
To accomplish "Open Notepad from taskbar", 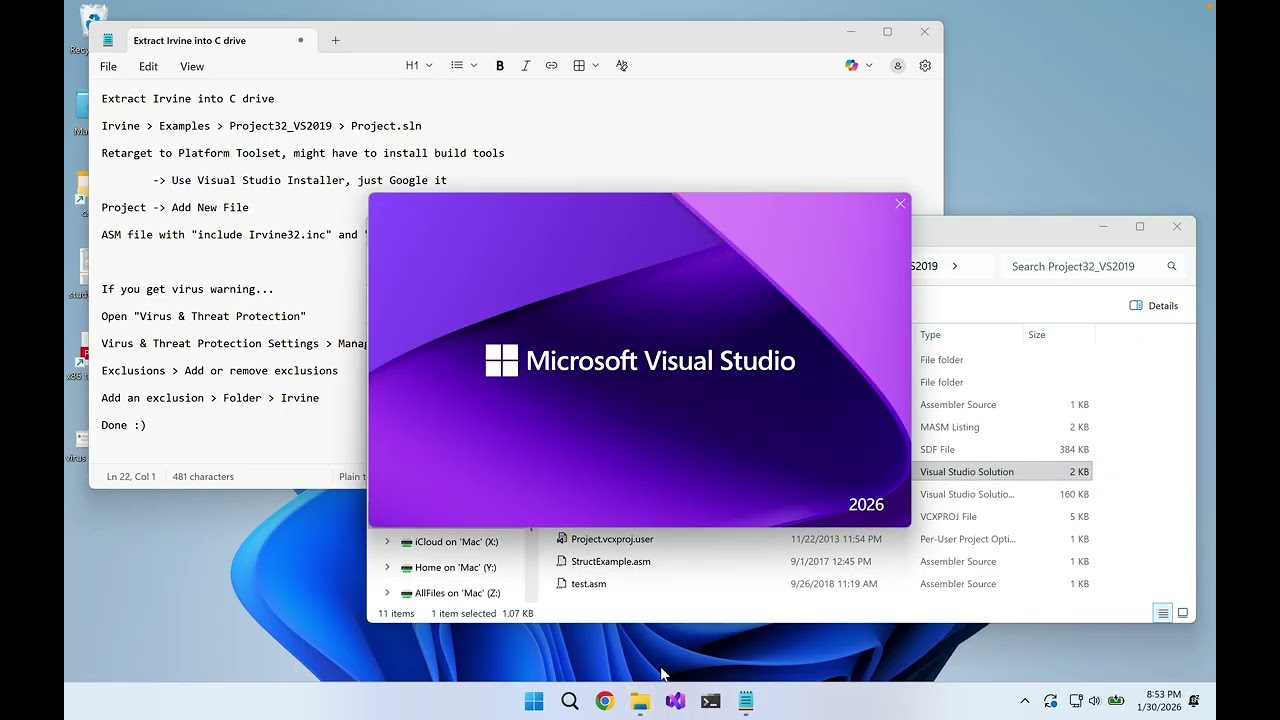I will tap(746, 701).
